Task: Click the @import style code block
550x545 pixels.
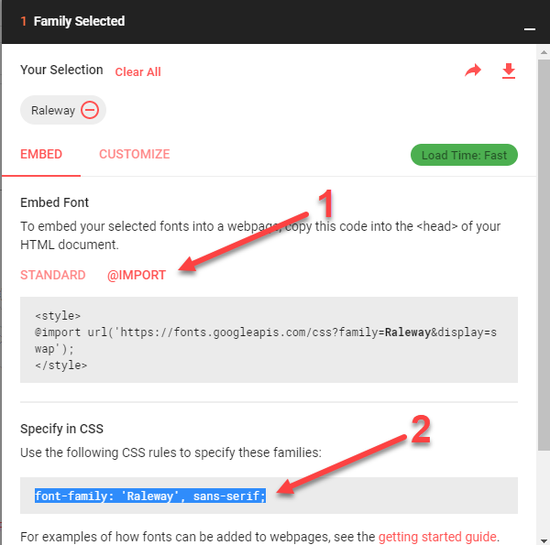Action: [269, 340]
